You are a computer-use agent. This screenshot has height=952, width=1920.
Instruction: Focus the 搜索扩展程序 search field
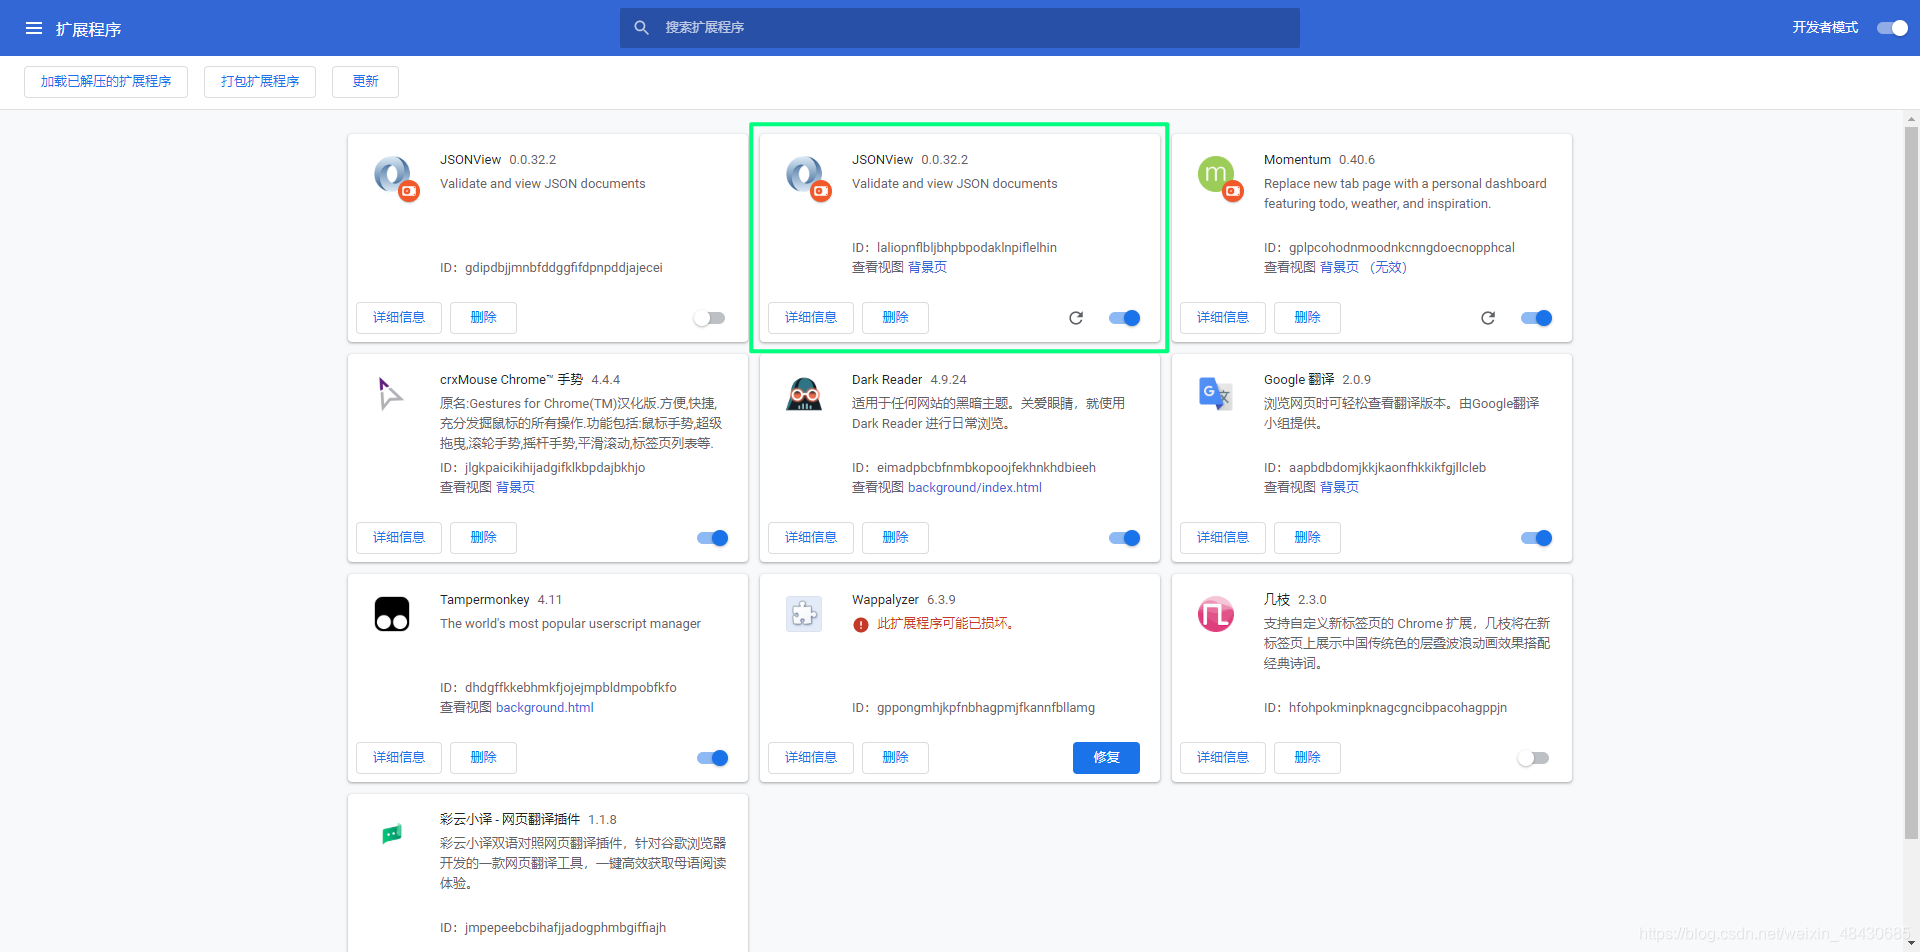(960, 28)
